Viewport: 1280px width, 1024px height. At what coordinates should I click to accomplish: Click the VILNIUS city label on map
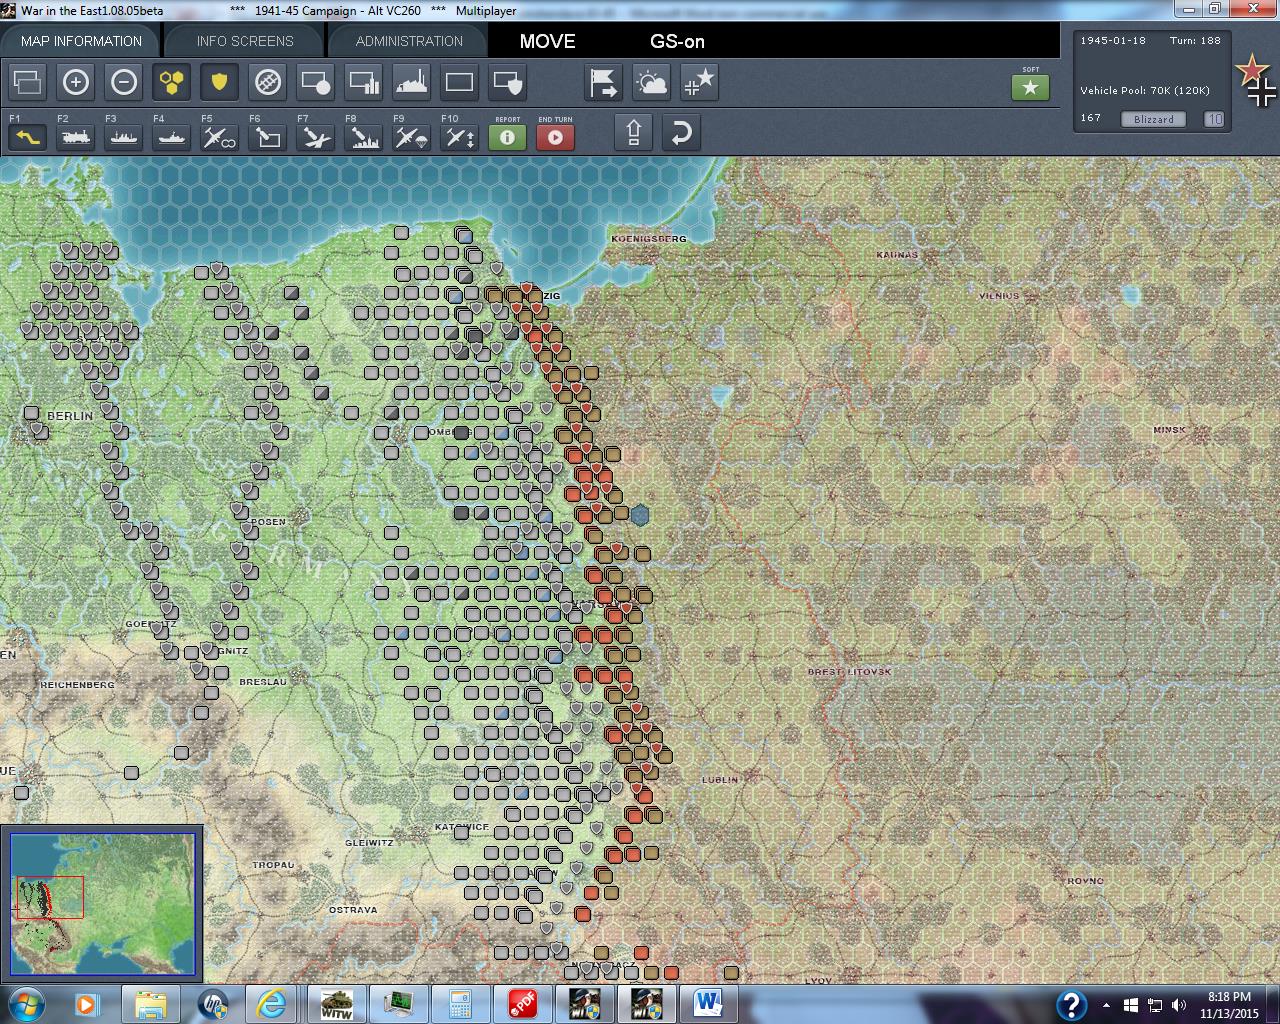click(x=999, y=295)
